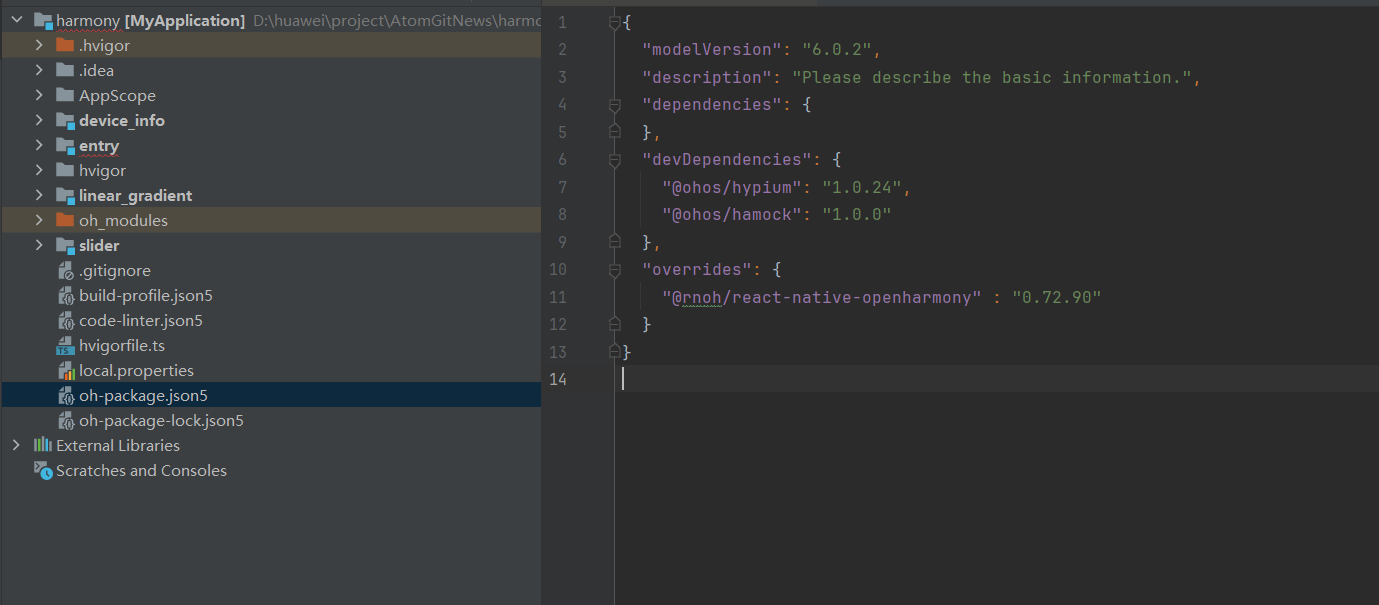Viewport: 1379px width, 605px height.
Task: Open the .gitignore file
Action: coord(115,270)
